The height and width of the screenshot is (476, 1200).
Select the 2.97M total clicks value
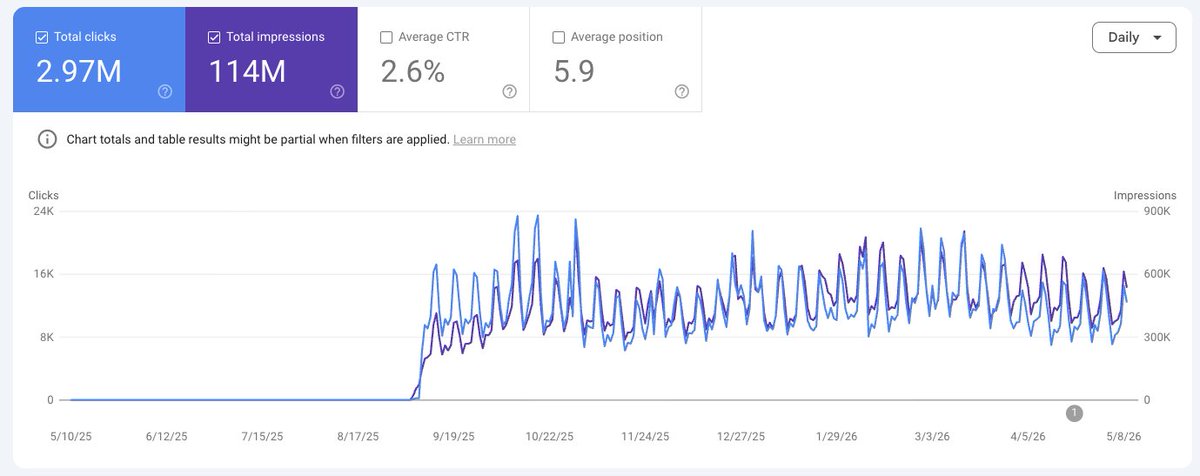click(78, 72)
